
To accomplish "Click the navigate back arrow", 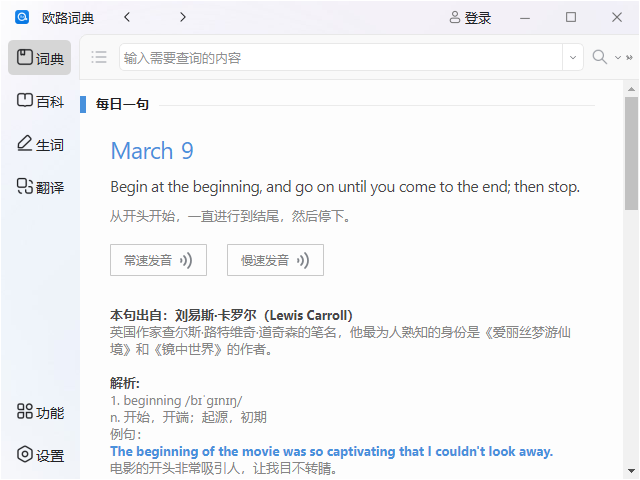I will coord(126,17).
